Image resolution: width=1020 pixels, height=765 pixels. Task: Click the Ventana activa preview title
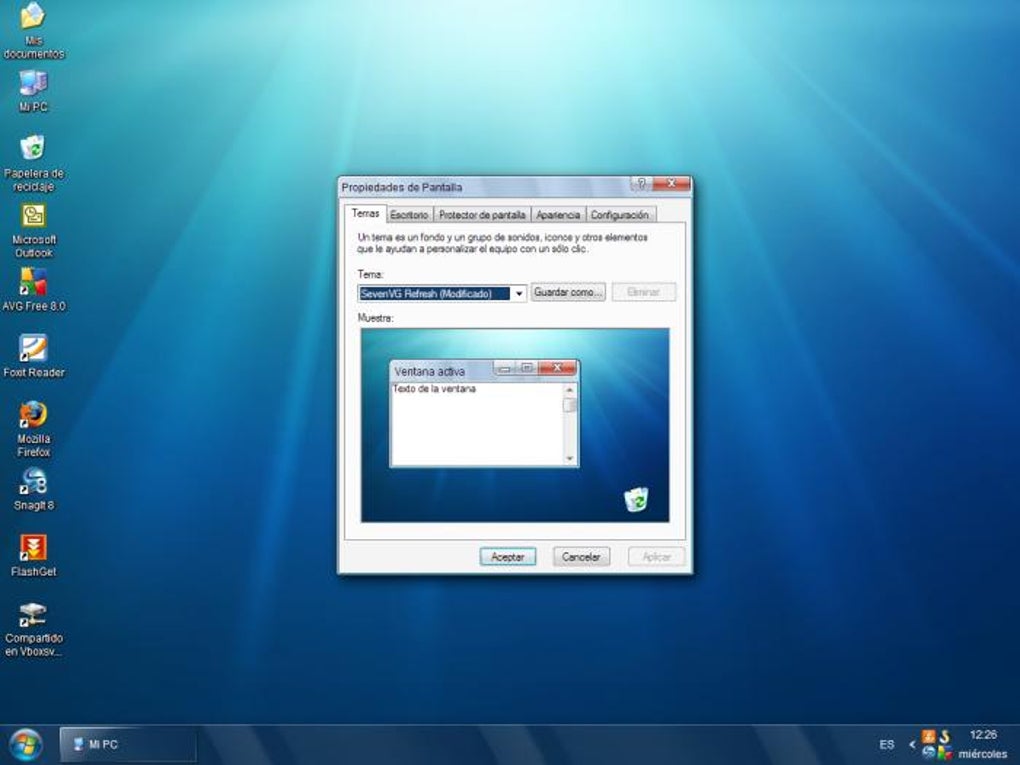point(429,371)
